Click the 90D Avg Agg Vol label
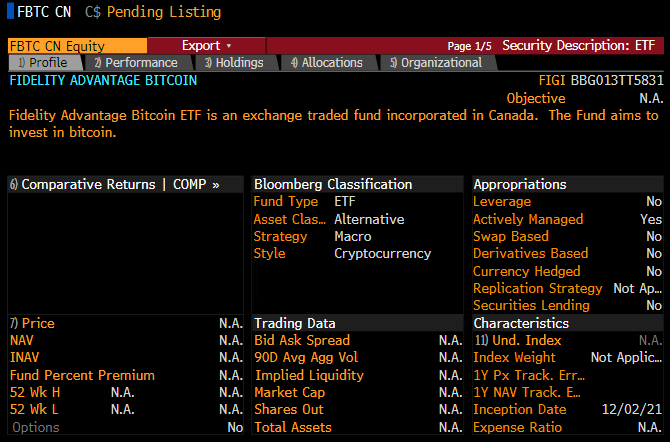670x442 pixels. point(306,357)
